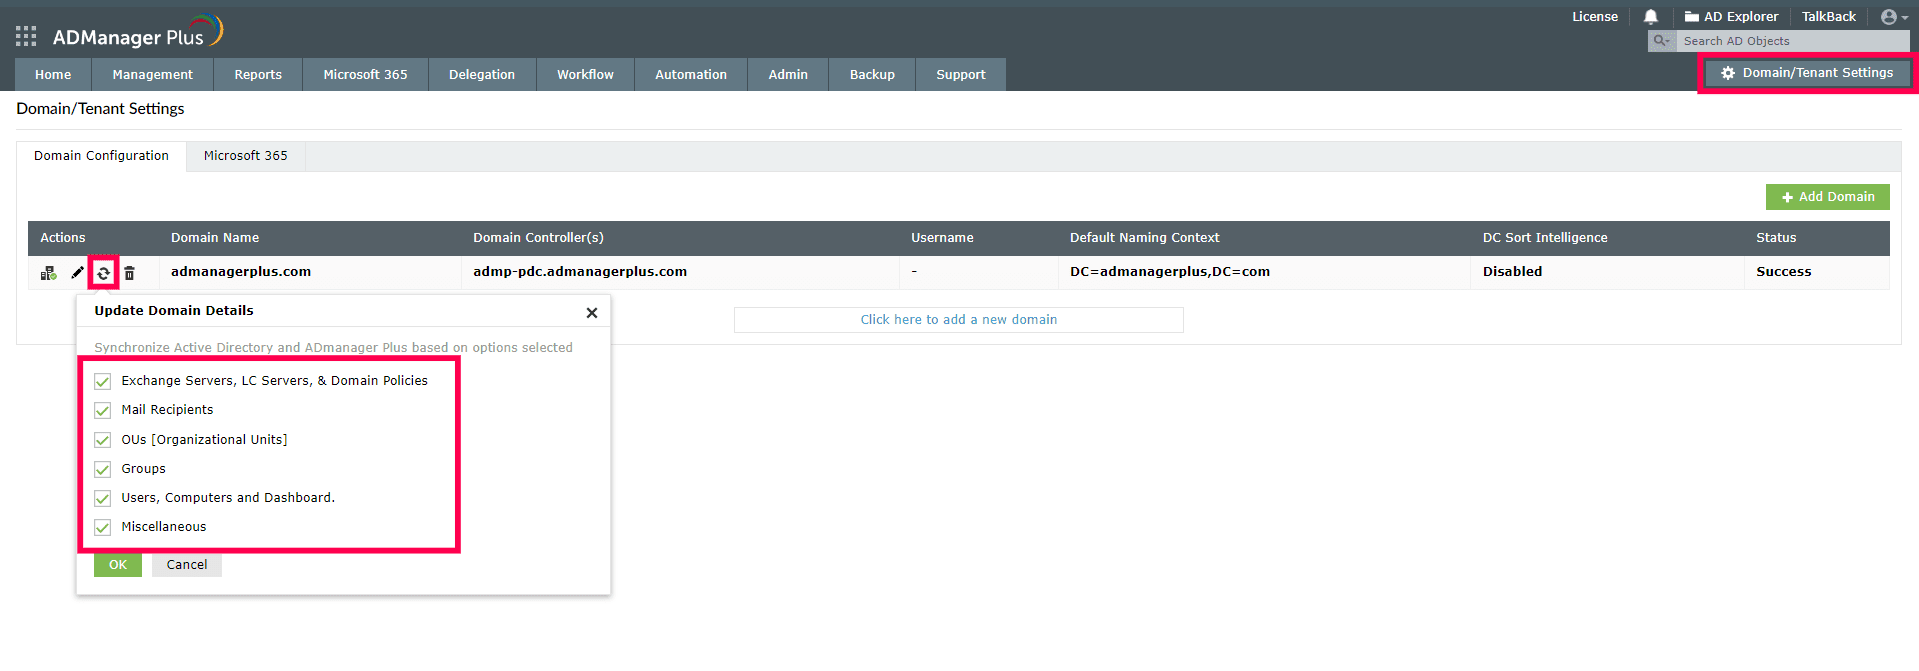Open the user account avatar menu
Screen dimensions: 1919x671
tap(1894, 17)
